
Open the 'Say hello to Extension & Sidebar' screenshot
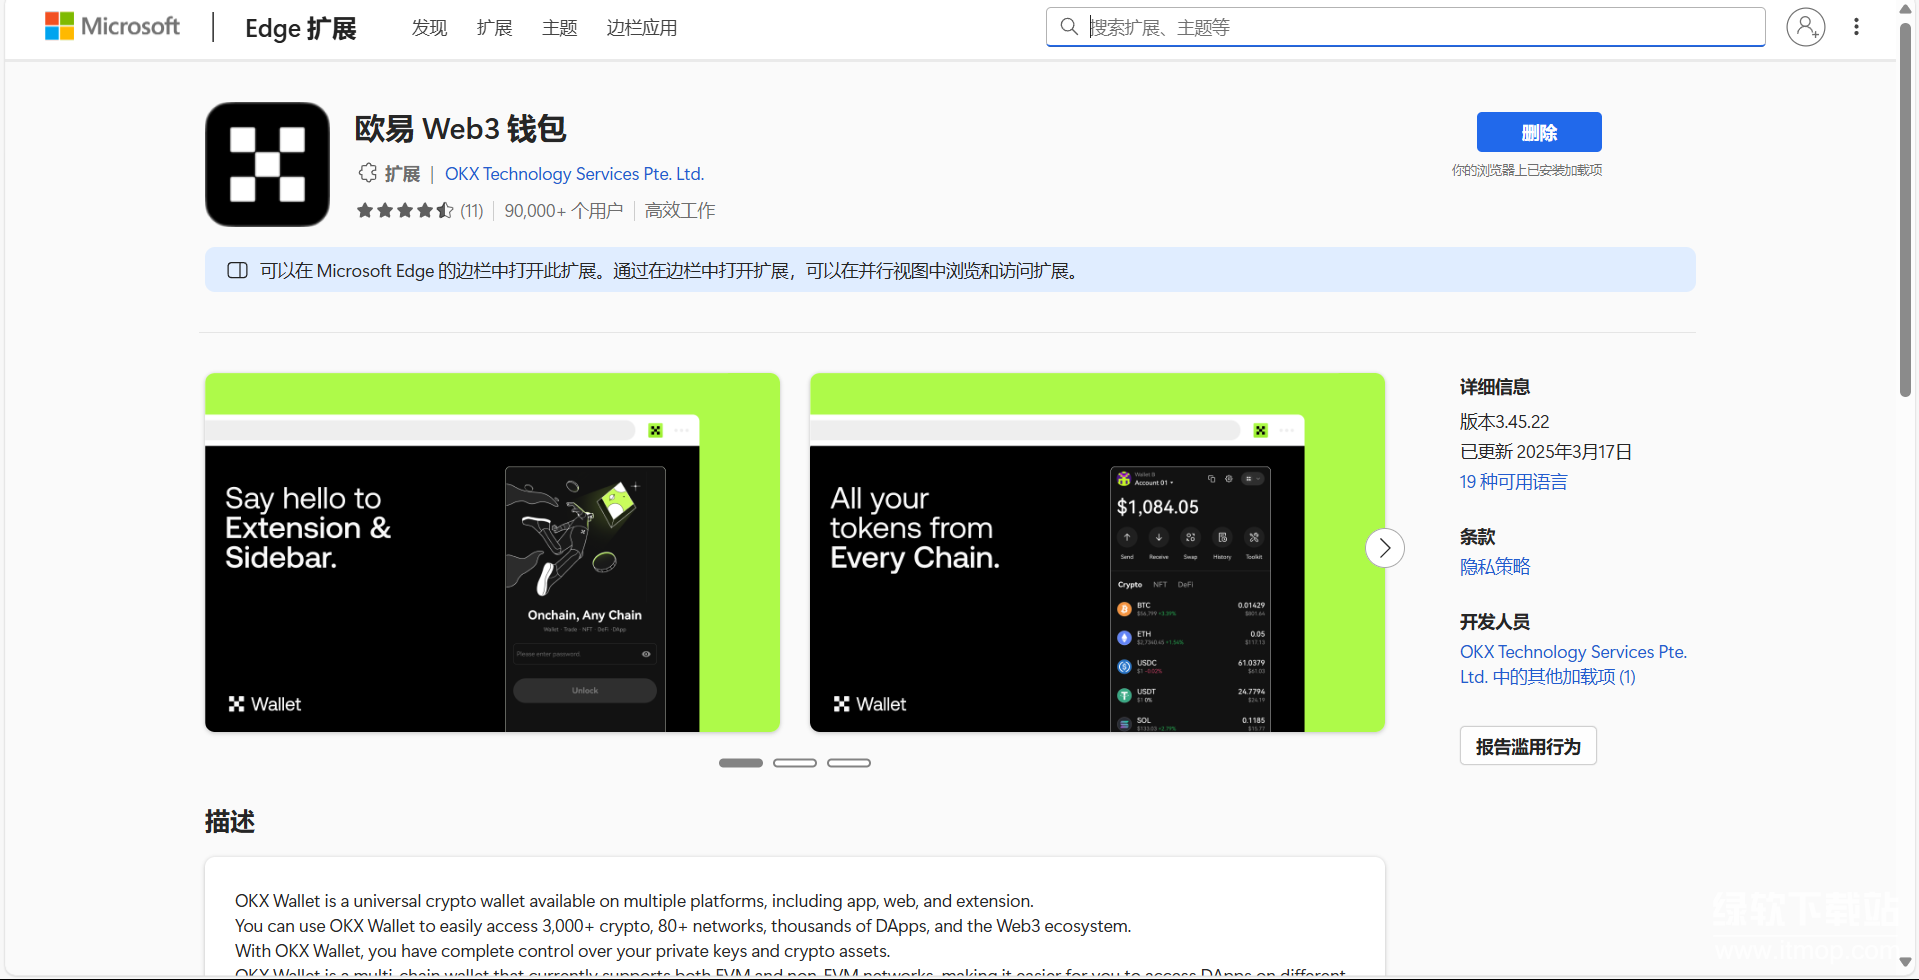(492, 552)
